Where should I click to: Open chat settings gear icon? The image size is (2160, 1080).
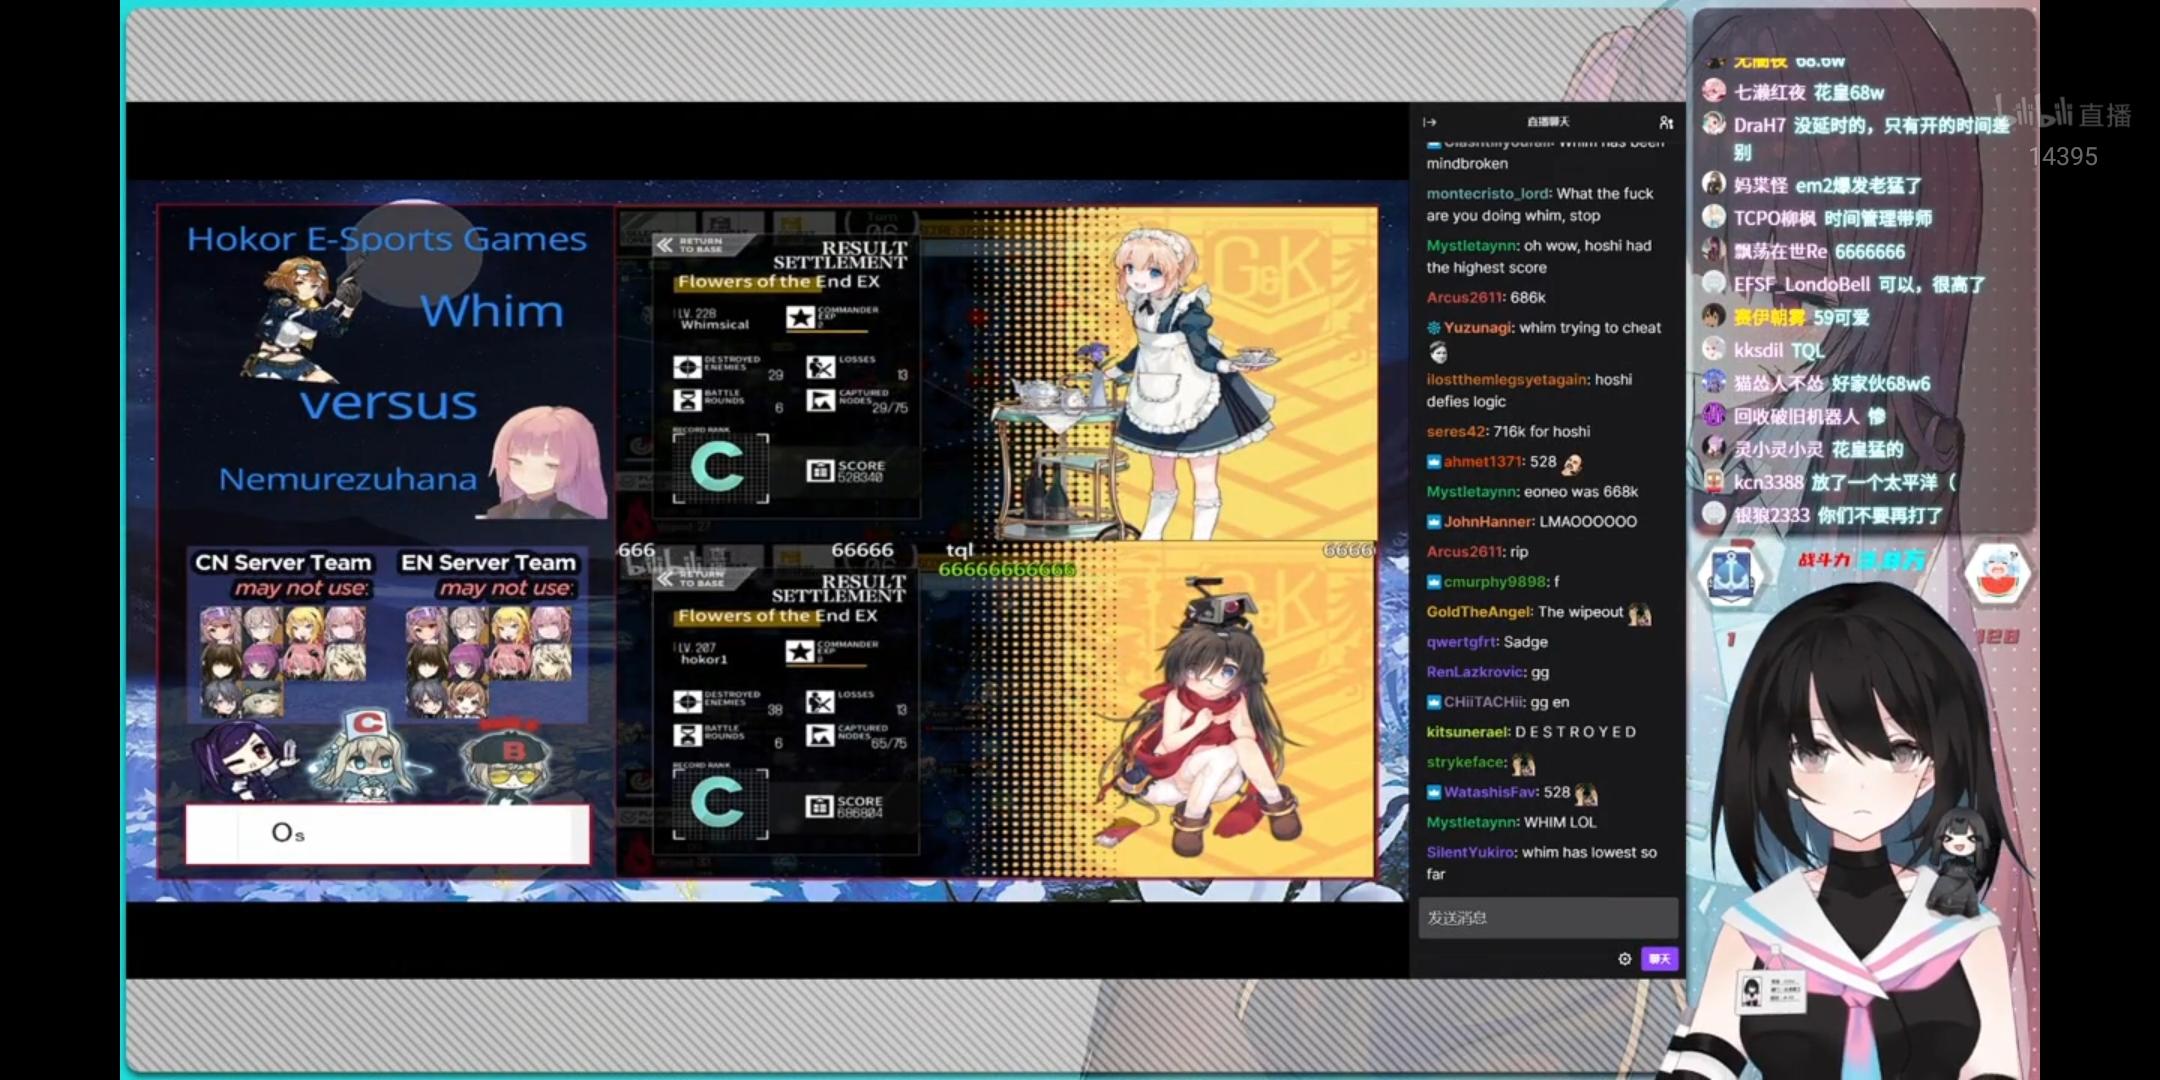tap(1625, 958)
